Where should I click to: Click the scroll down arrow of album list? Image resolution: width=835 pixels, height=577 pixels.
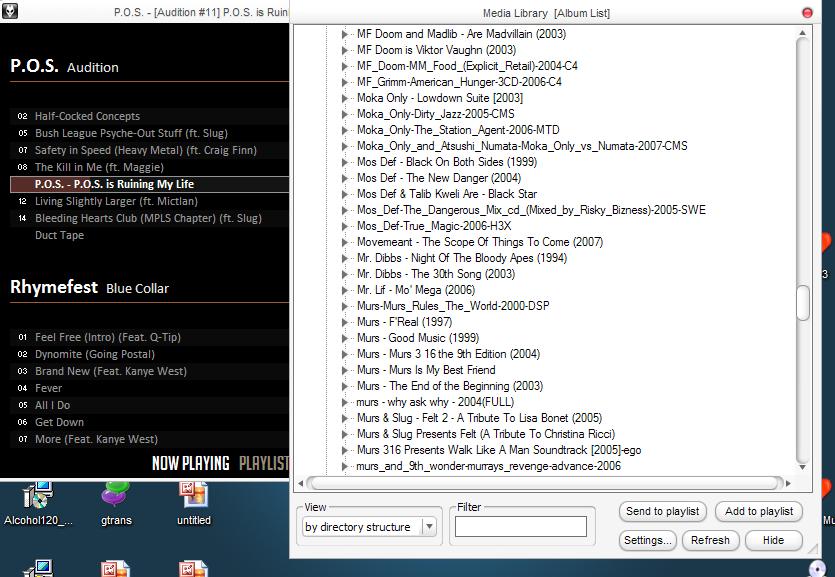(803, 467)
